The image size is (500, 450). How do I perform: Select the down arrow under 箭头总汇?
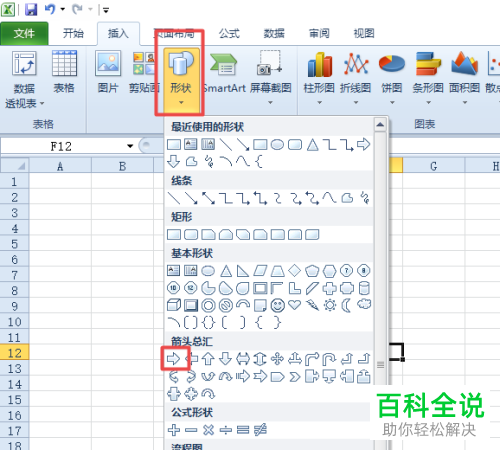click(x=226, y=359)
